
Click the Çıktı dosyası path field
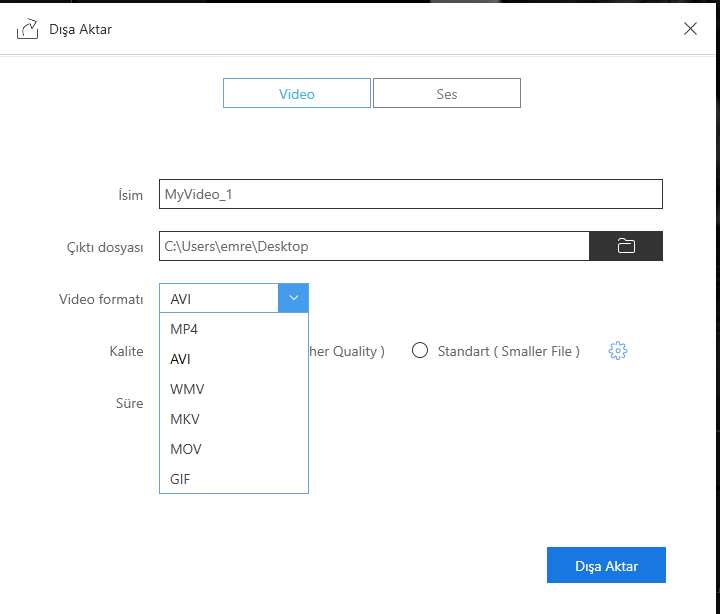point(374,246)
